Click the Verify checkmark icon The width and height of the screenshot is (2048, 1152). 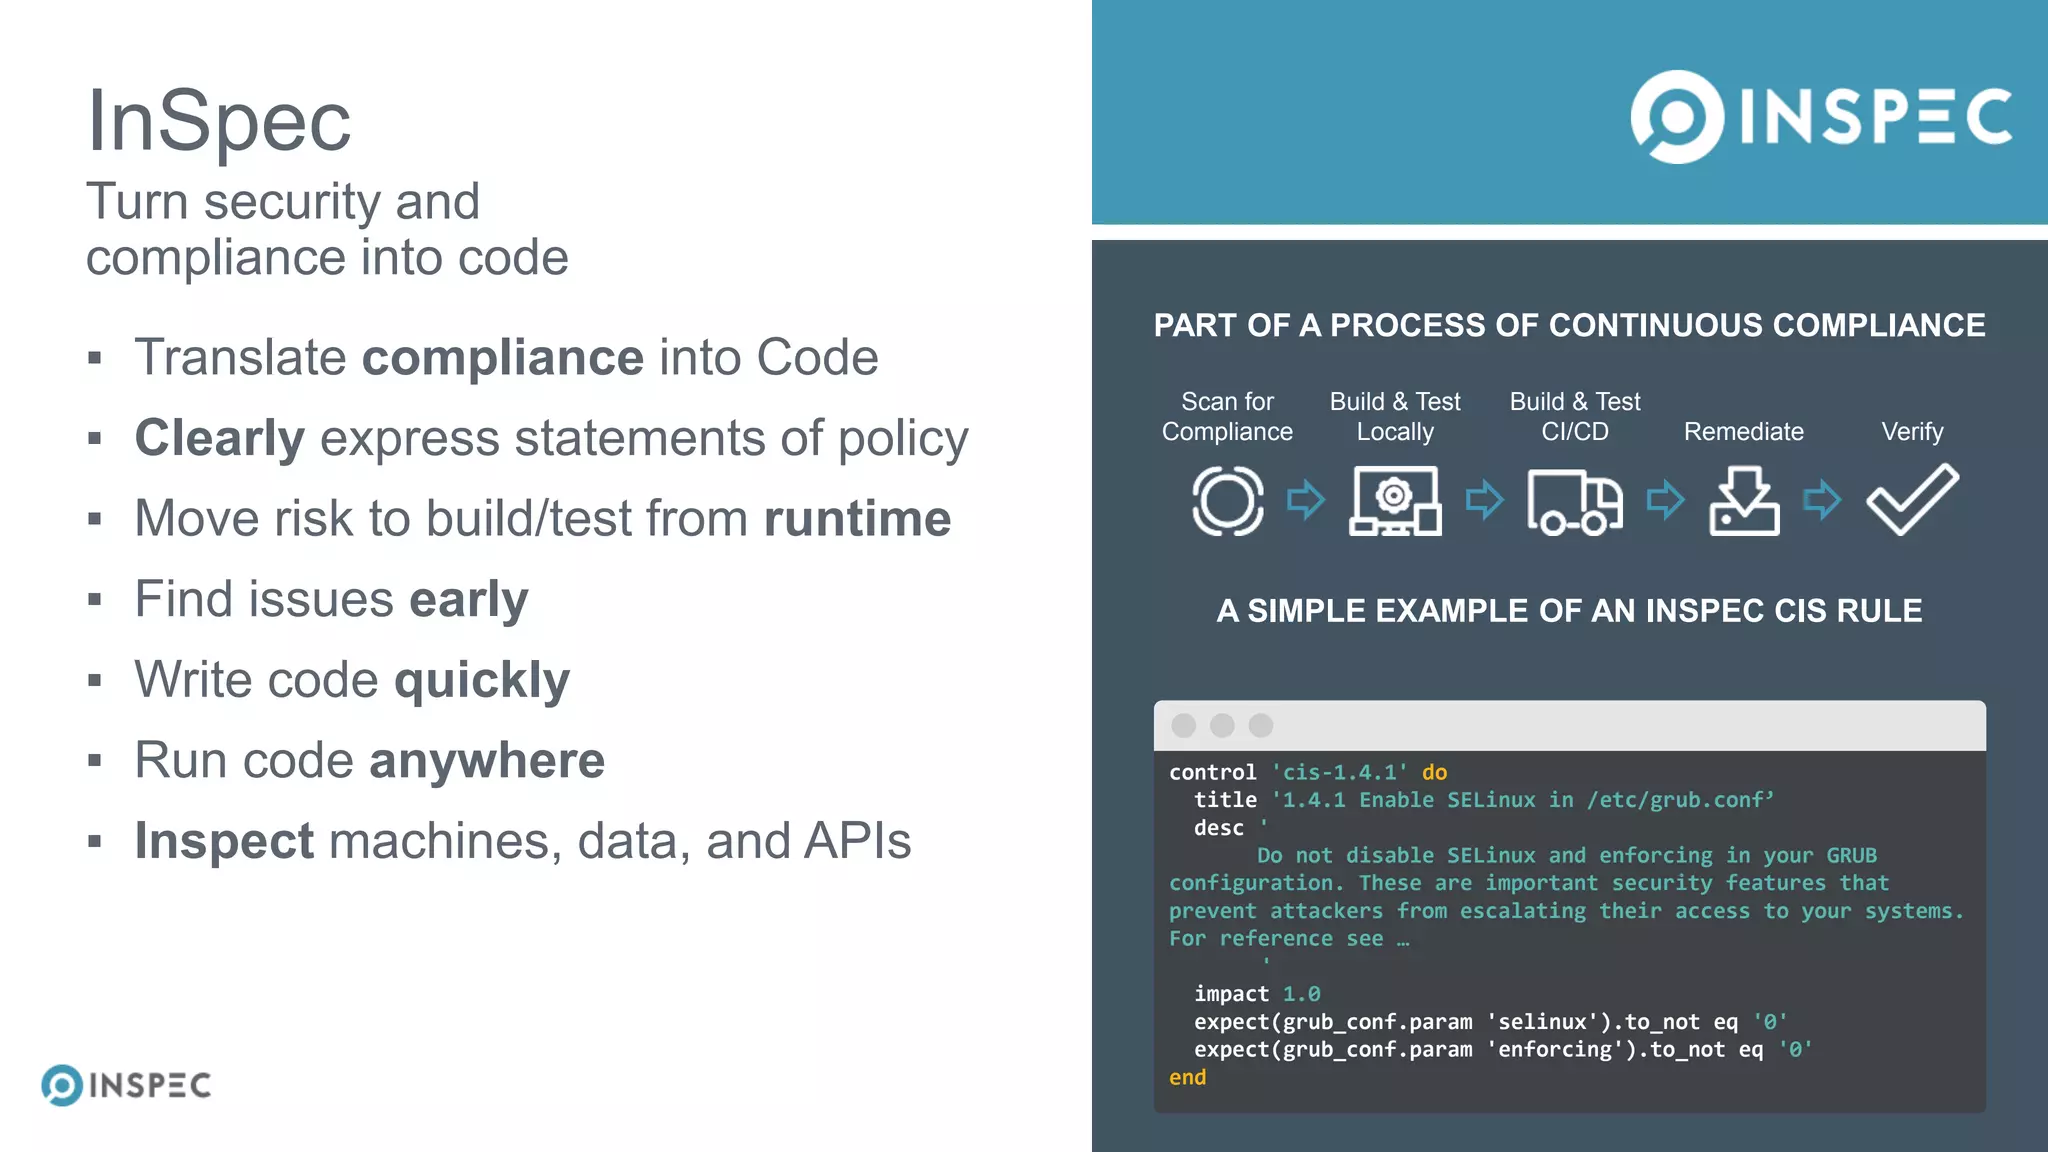coord(1912,499)
